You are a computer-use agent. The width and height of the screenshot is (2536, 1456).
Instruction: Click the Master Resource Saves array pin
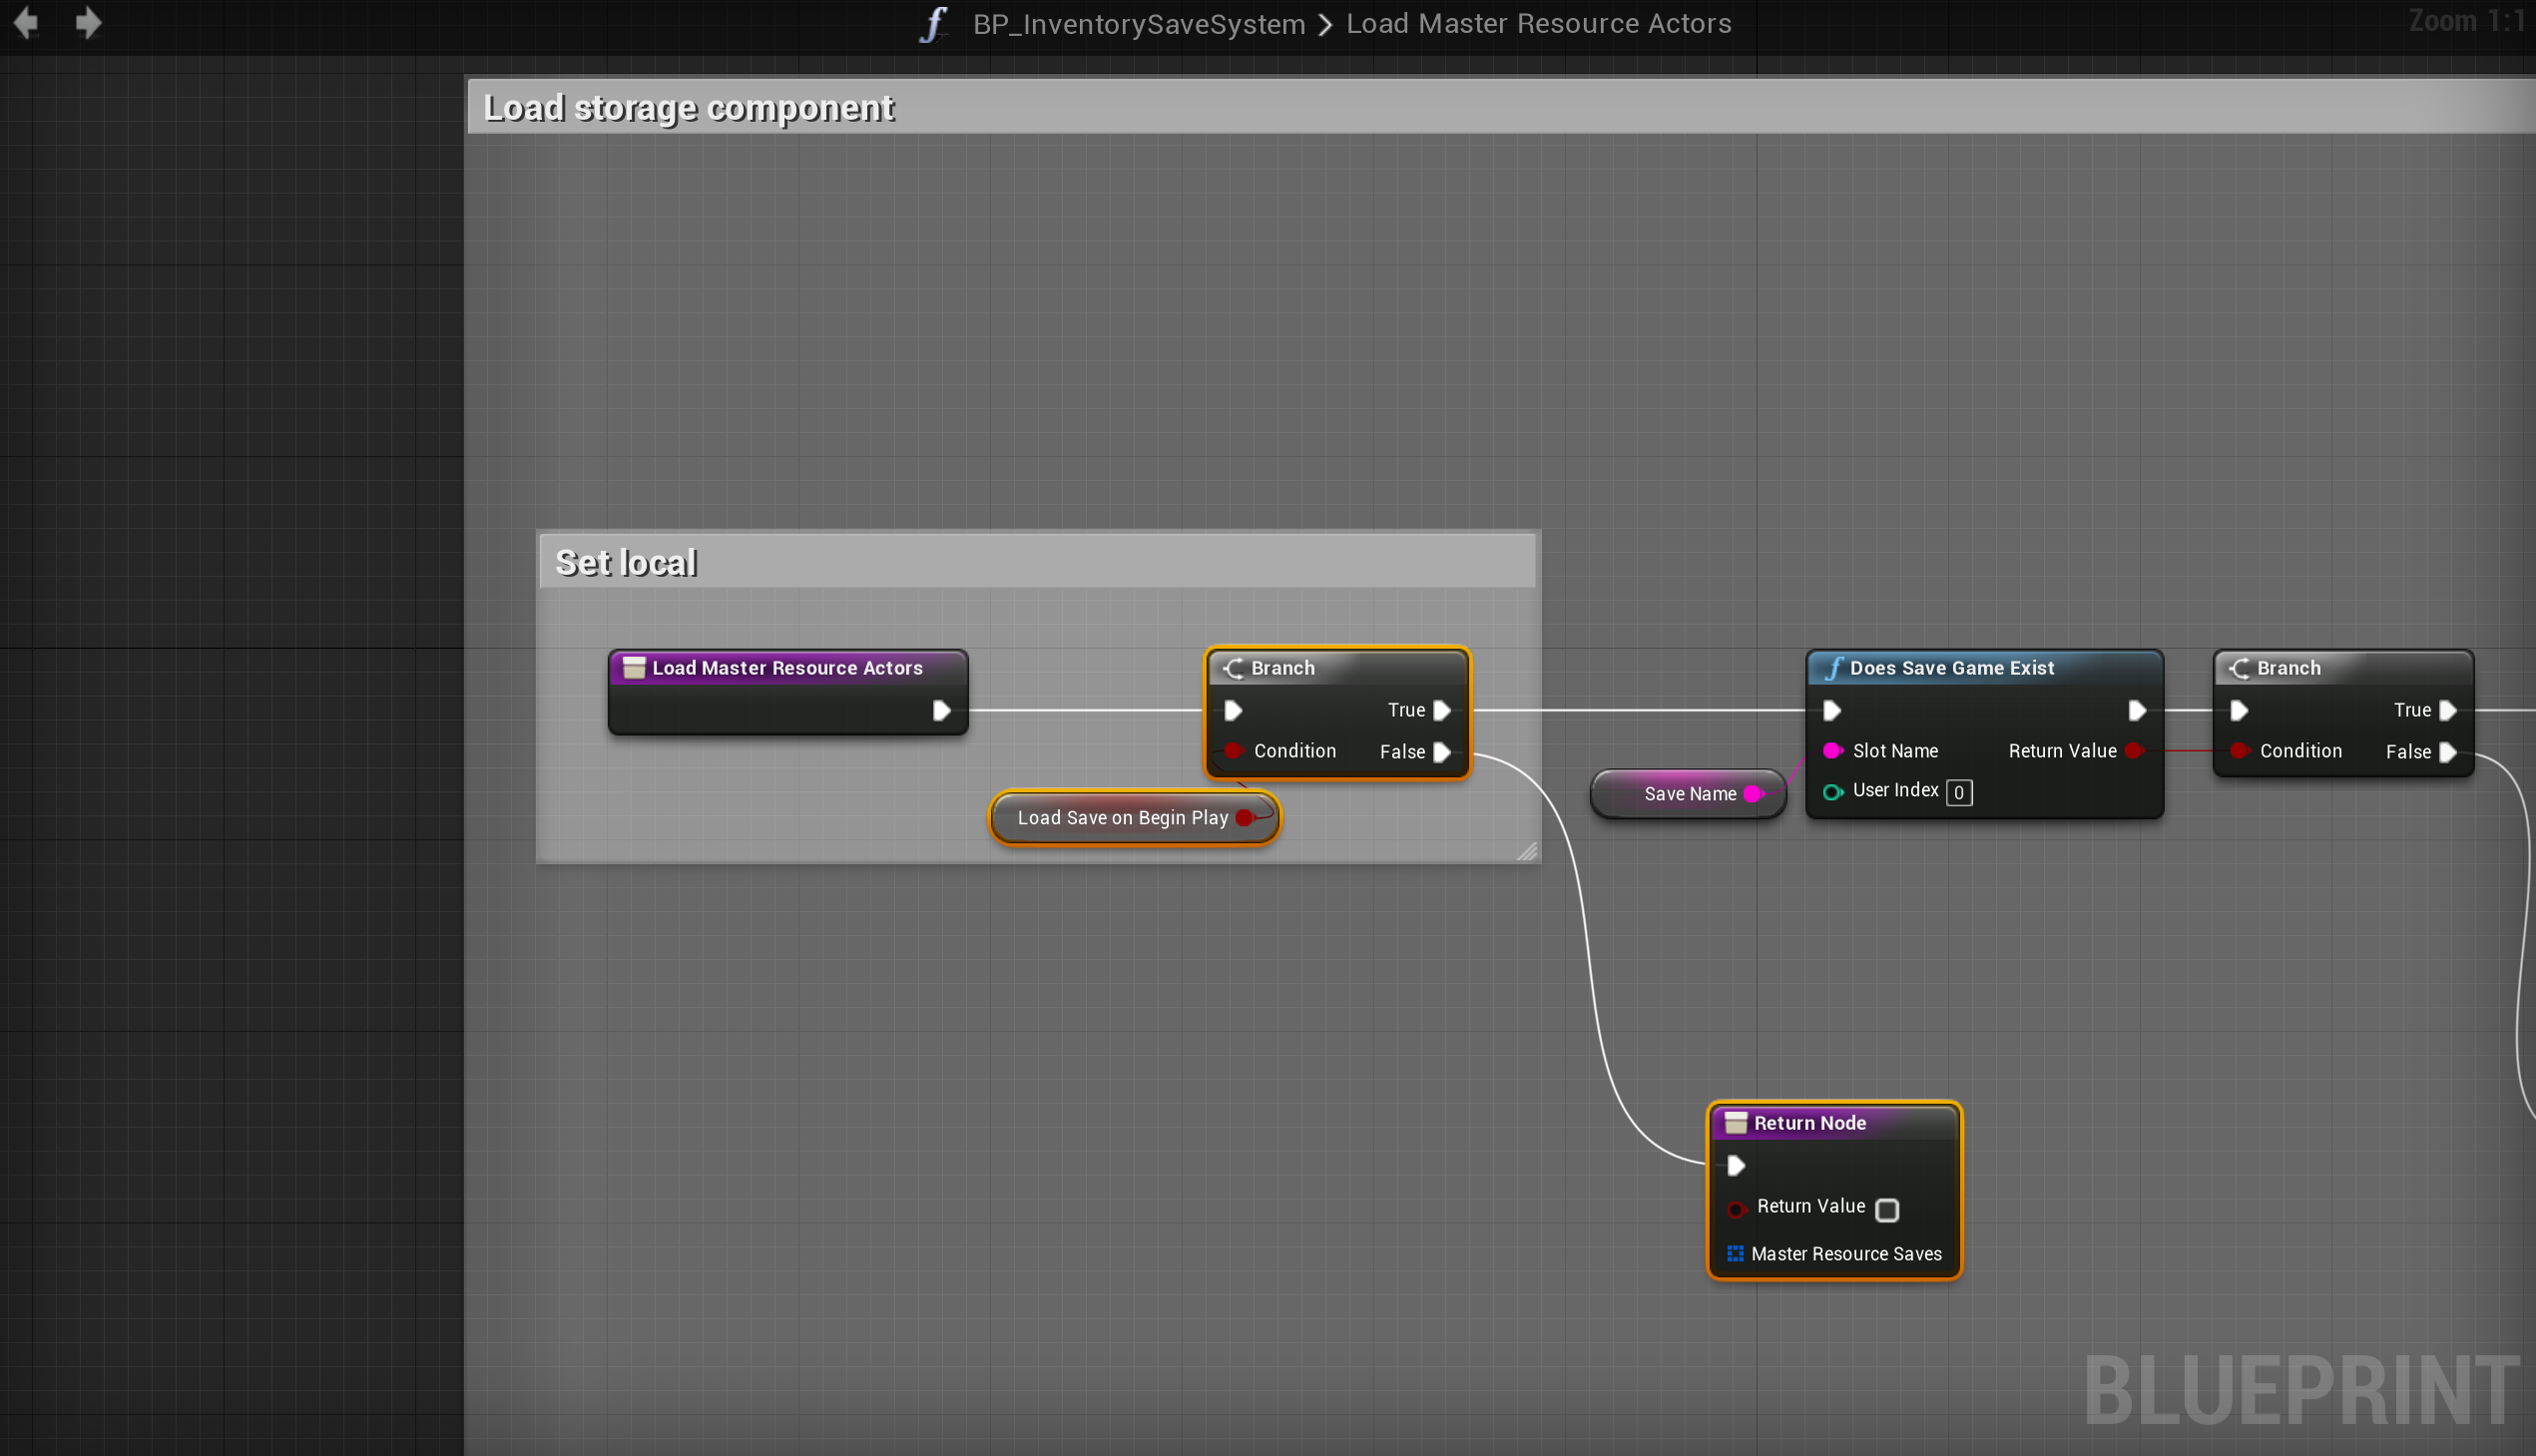coord(1735,1254)
